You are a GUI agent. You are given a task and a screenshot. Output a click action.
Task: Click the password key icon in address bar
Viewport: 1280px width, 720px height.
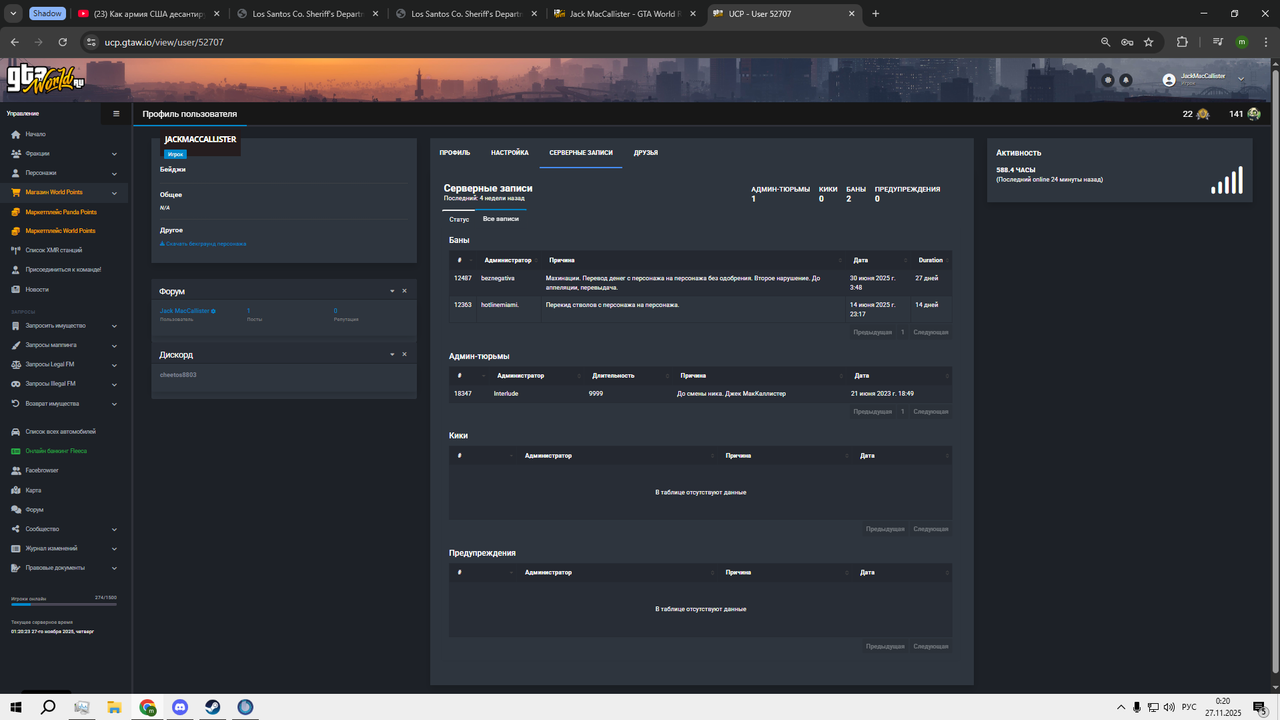point(1127,42)
